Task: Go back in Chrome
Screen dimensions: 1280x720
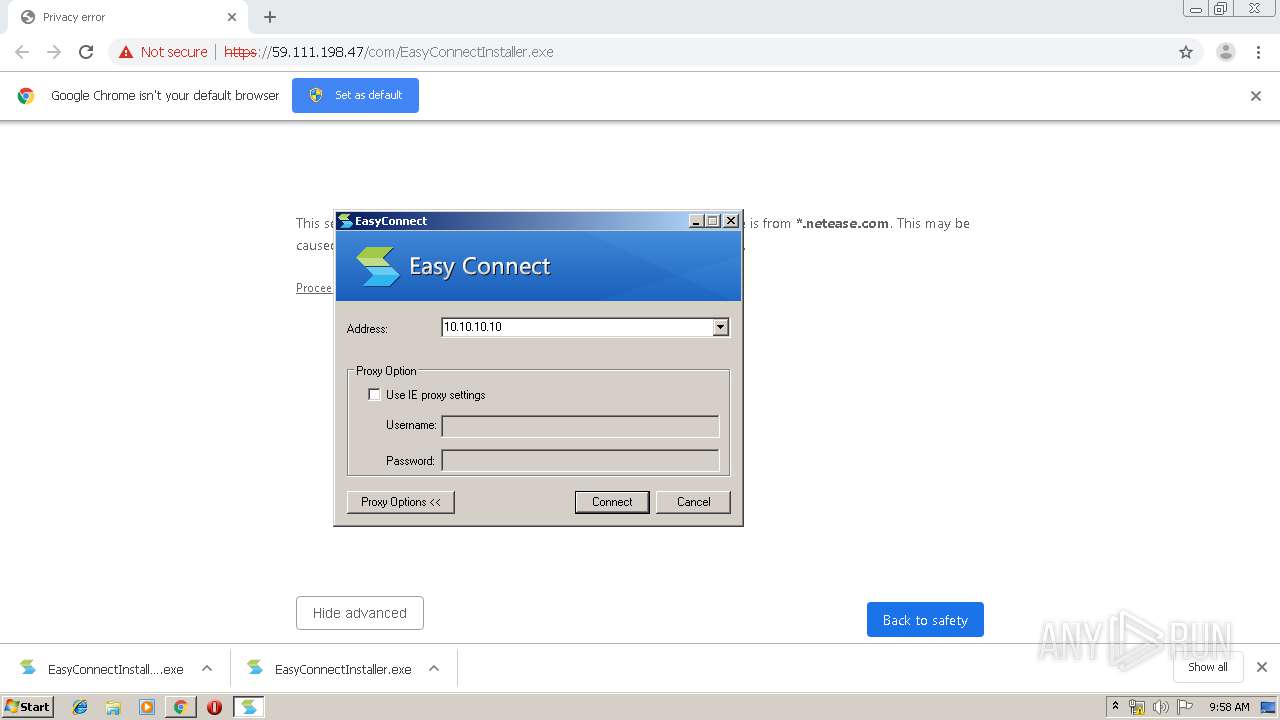Action: (x=22, y=52)
